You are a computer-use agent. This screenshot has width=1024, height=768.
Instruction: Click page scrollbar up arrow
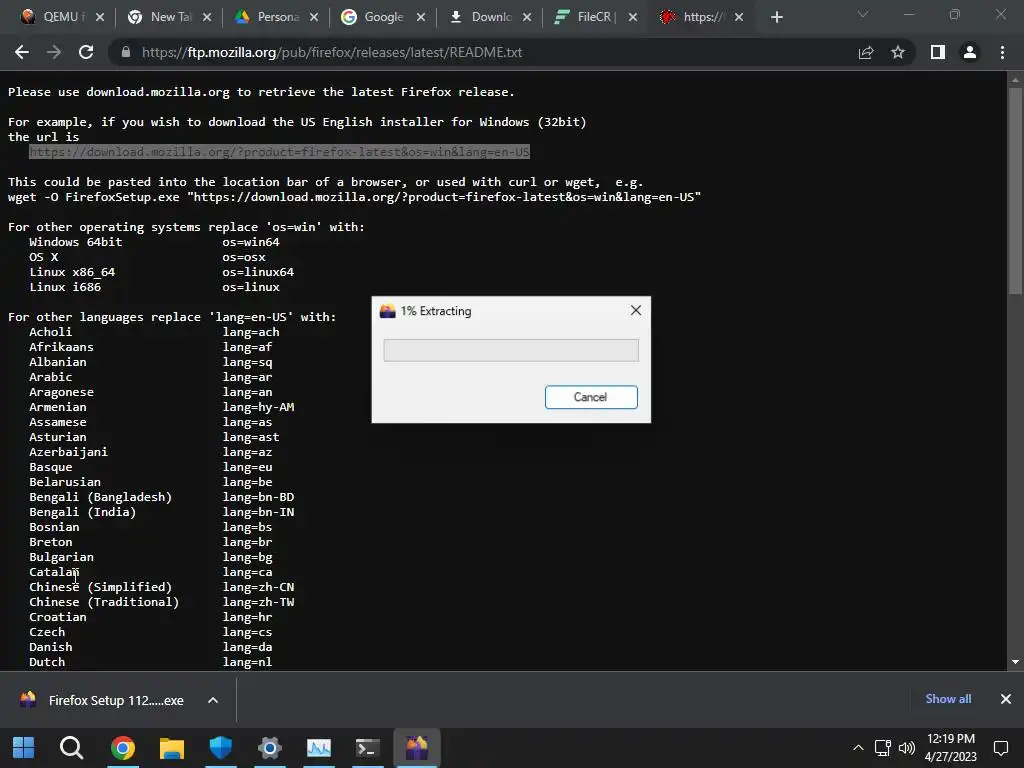point(1015,80)
